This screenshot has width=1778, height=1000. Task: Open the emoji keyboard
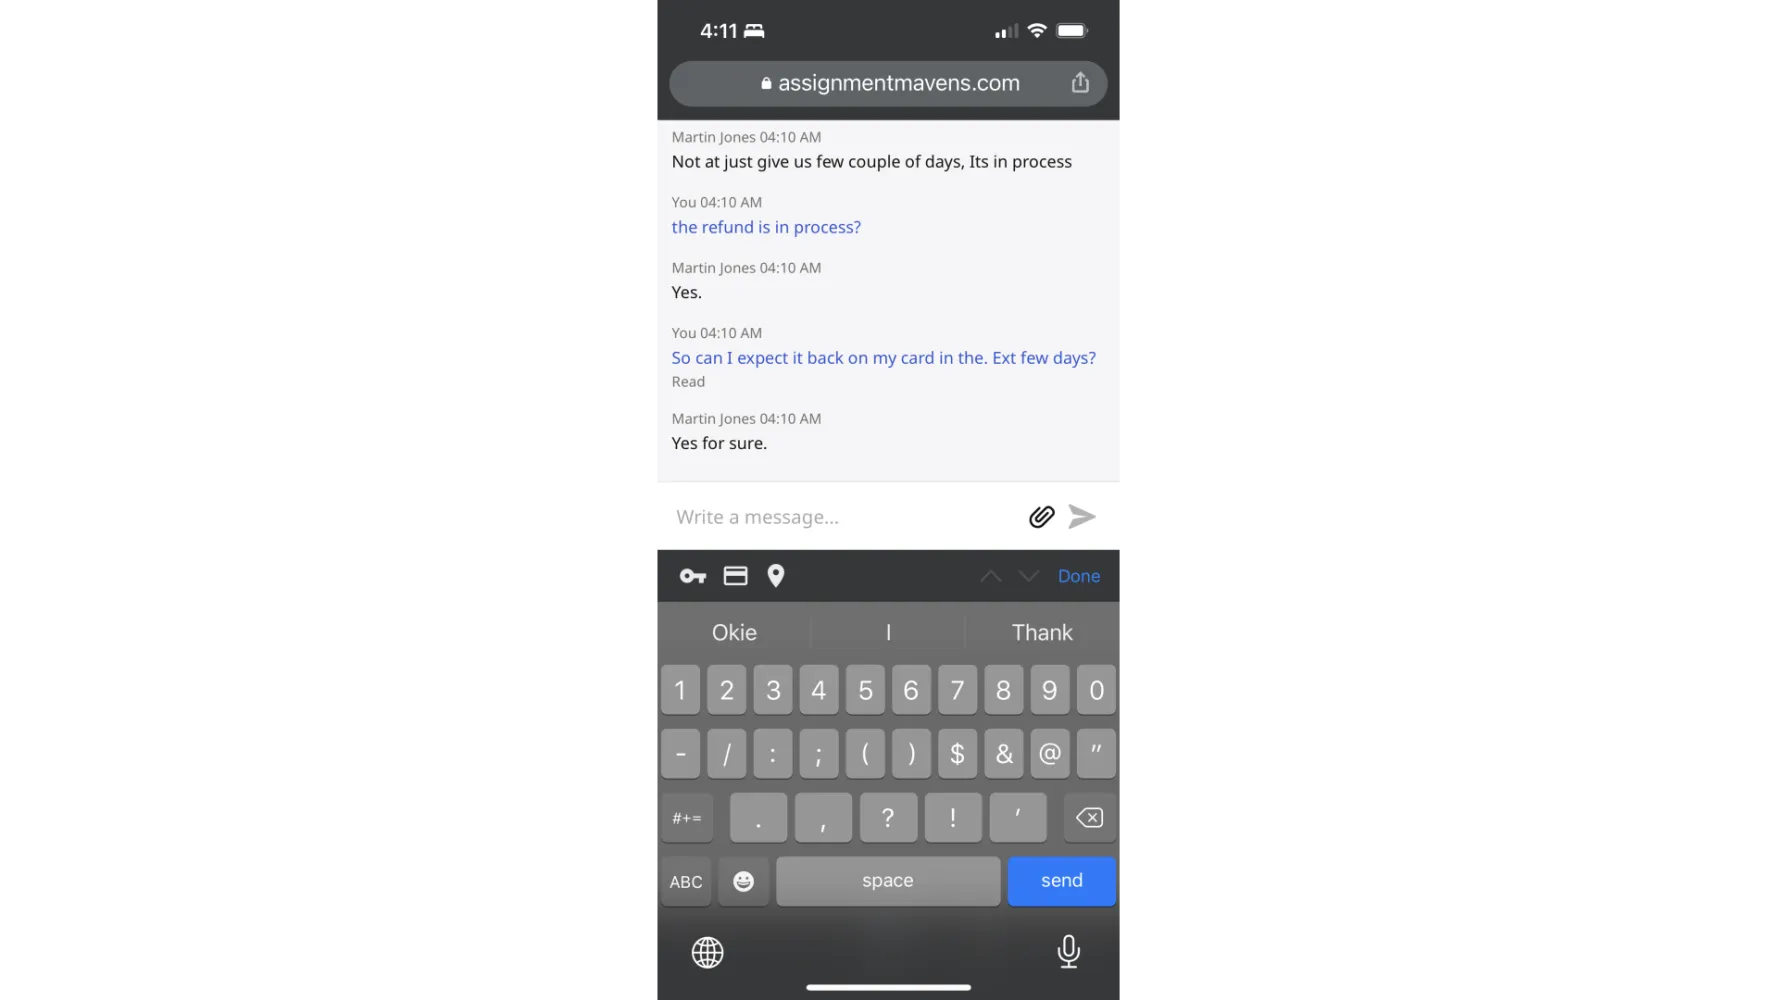(743, 881)
